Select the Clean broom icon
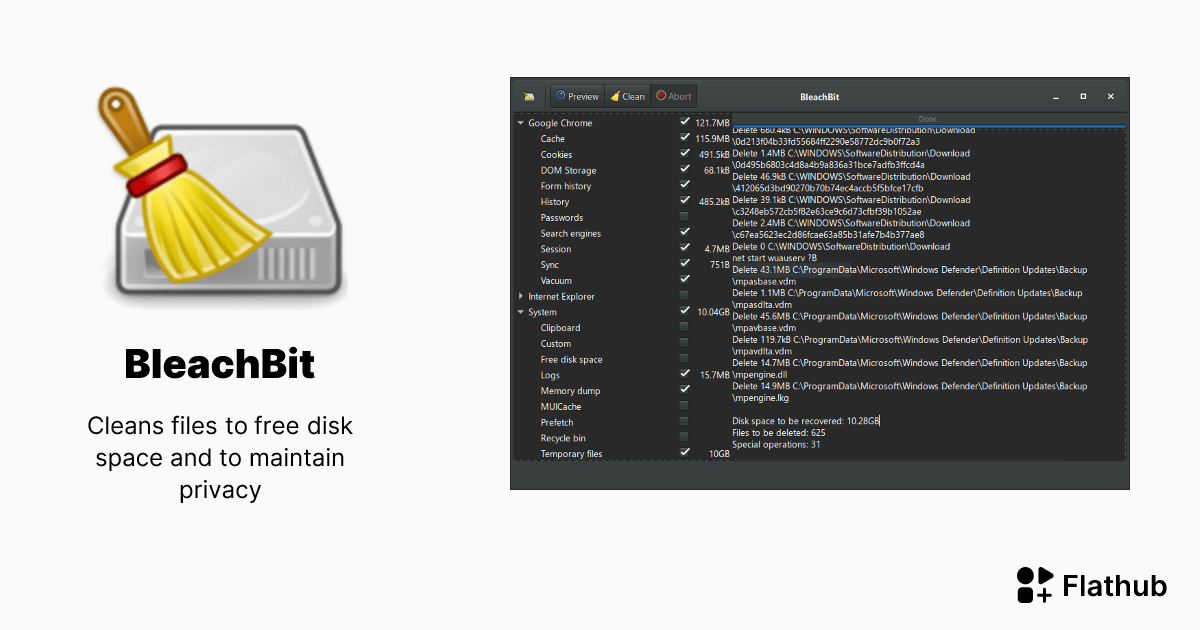1200x630 pixels. pyautogui.click(x=616, y=95)
